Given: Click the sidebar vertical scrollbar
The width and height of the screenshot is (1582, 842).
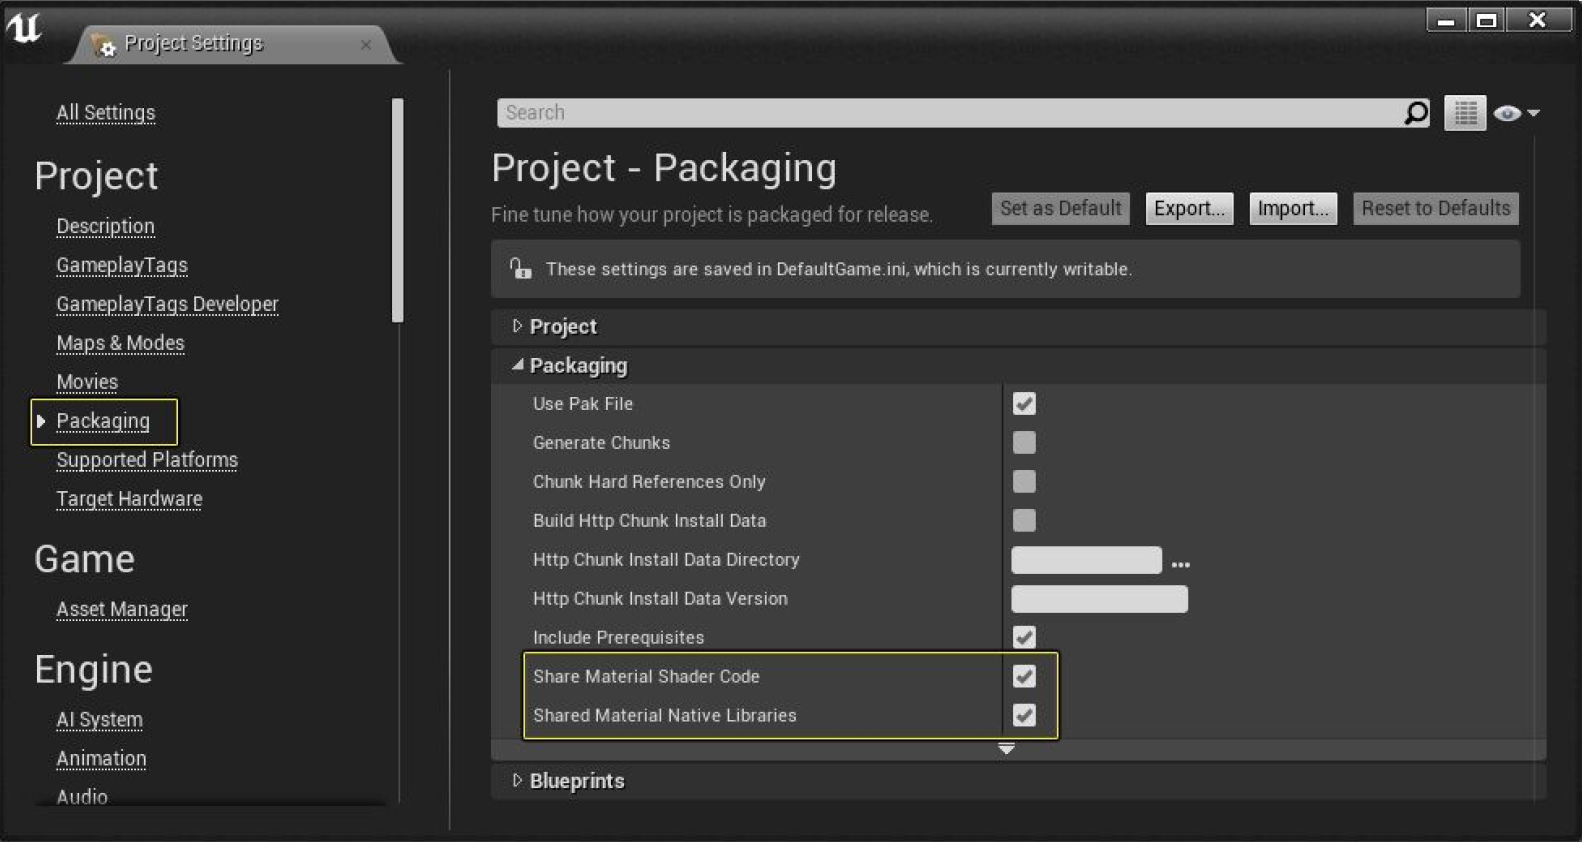Looking at the screenshot, I should [x=397, y=210].
